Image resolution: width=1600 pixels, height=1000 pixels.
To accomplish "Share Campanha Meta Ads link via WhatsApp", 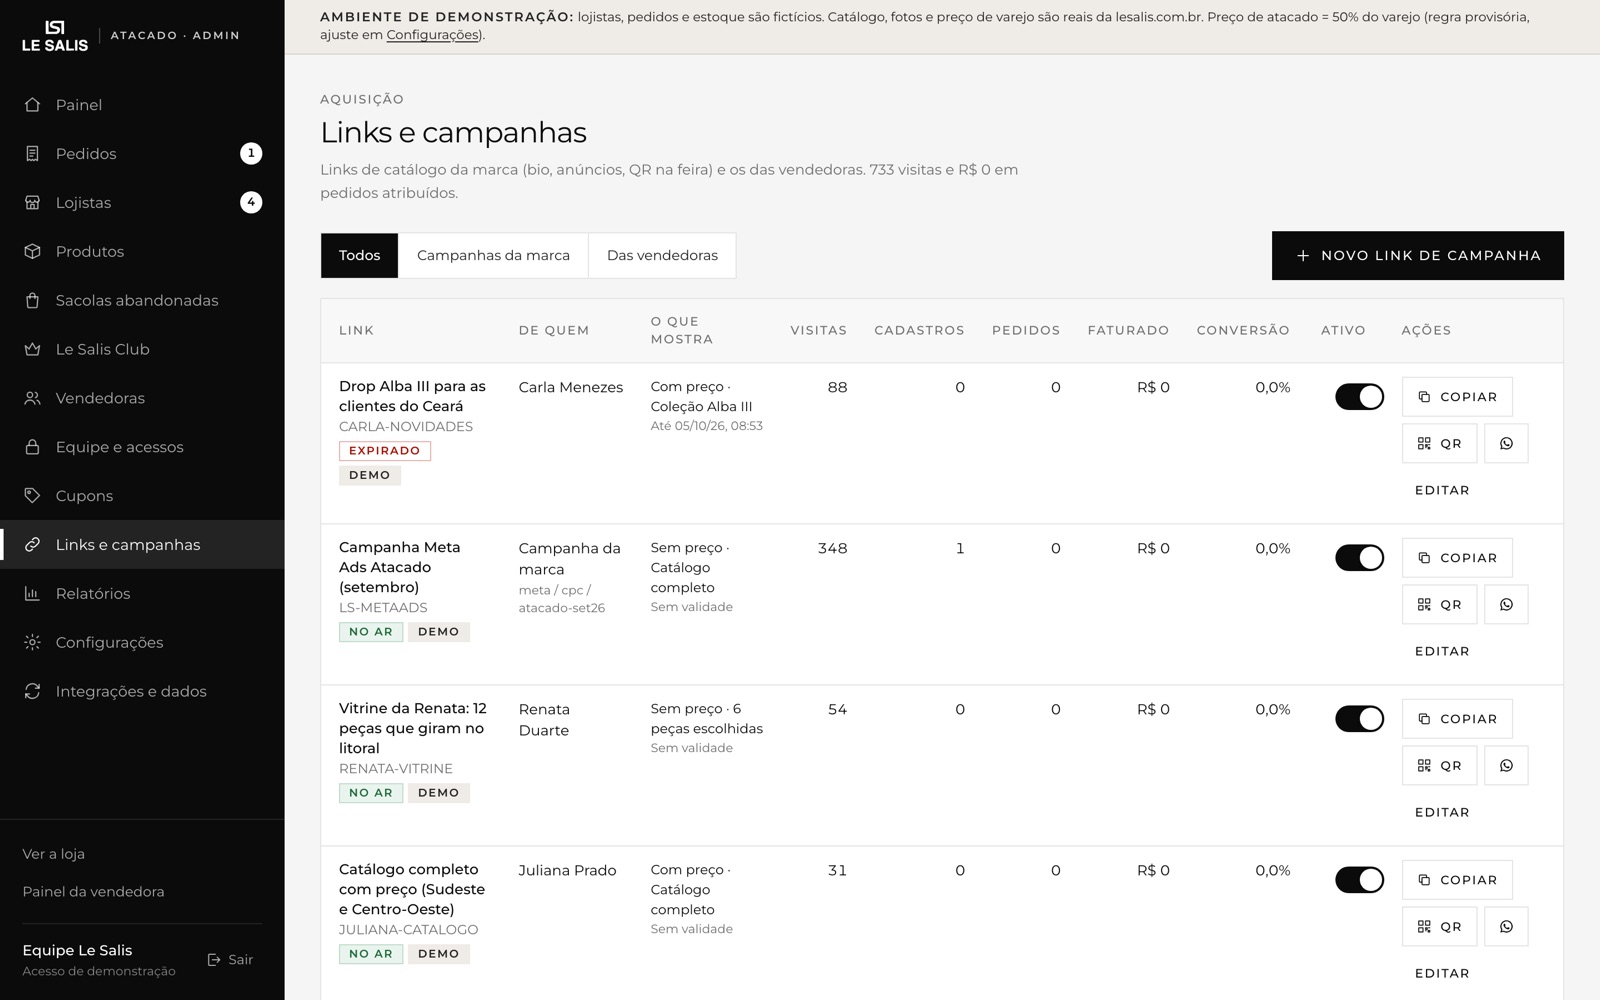I will coord(1506,605).
